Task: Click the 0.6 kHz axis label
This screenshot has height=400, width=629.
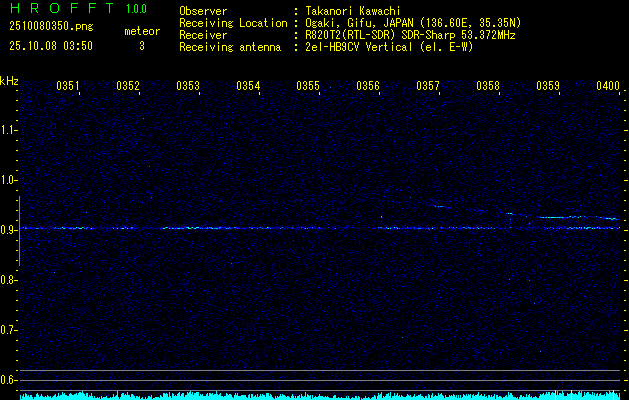Action: 8,380
